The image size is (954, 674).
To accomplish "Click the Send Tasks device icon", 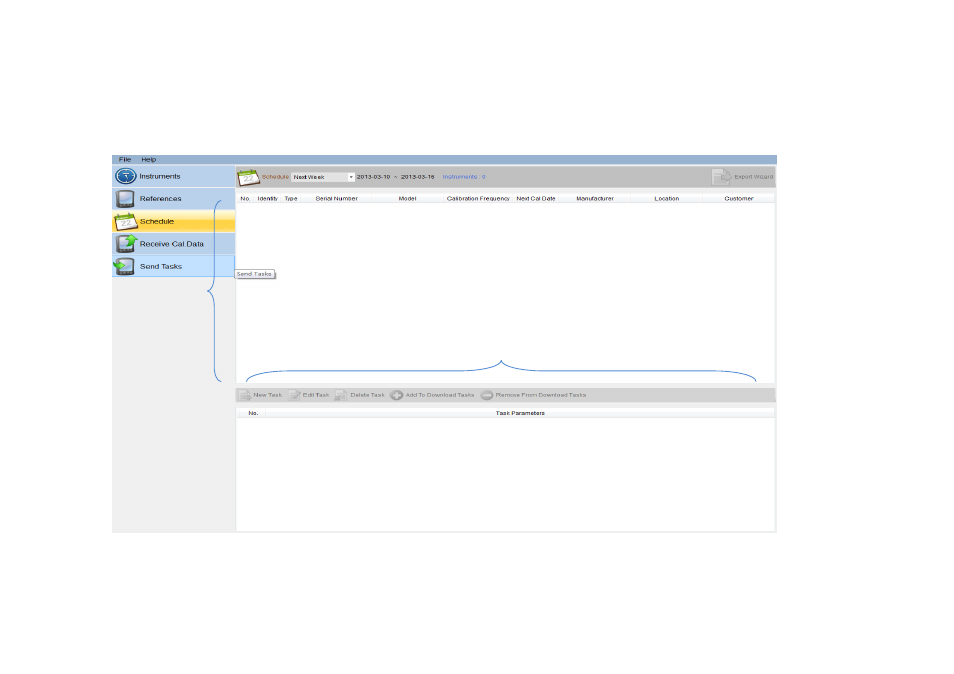I will pos(125,266).
